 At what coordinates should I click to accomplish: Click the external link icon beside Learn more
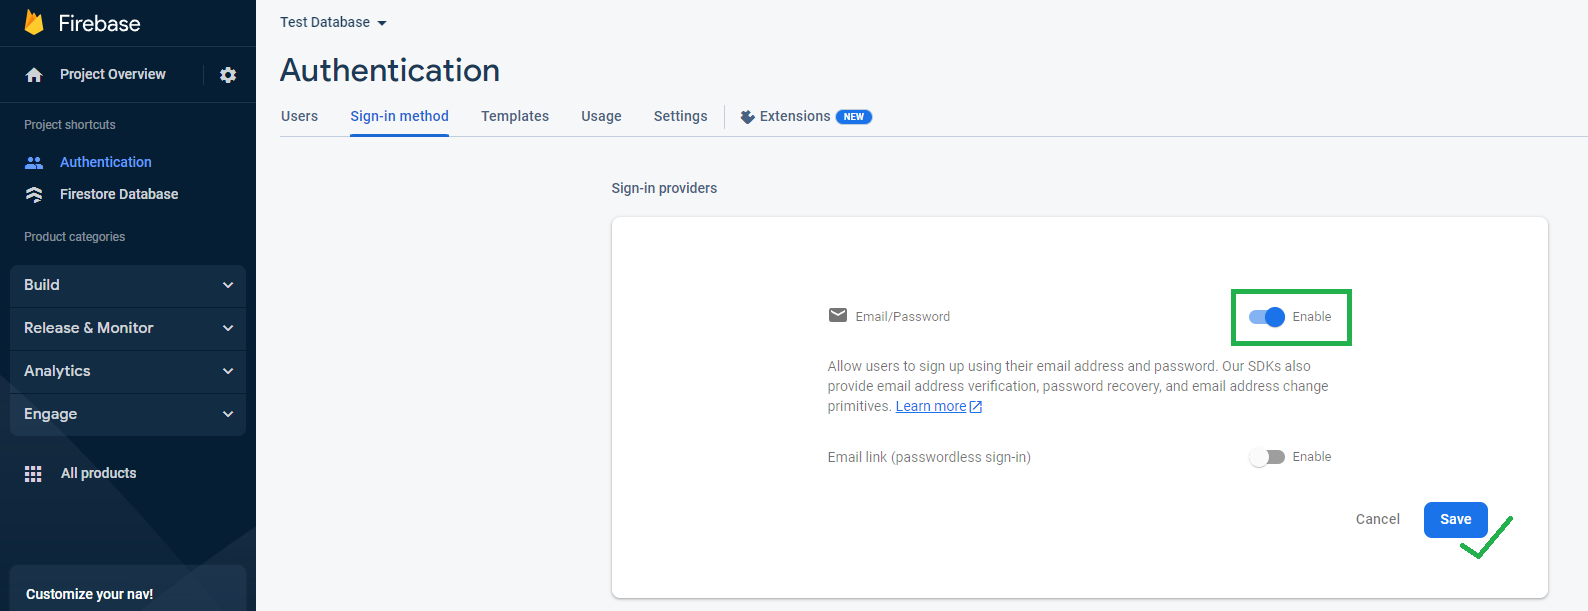point(976,407)
